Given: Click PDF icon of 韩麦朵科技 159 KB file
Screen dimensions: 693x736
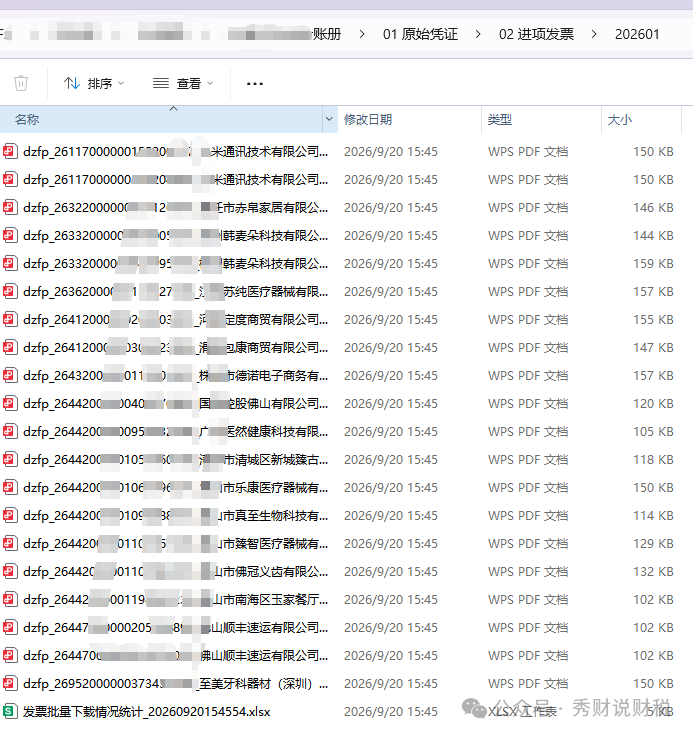Looking at the screenshot, I should pyautogui.click(x=10, y=263).
